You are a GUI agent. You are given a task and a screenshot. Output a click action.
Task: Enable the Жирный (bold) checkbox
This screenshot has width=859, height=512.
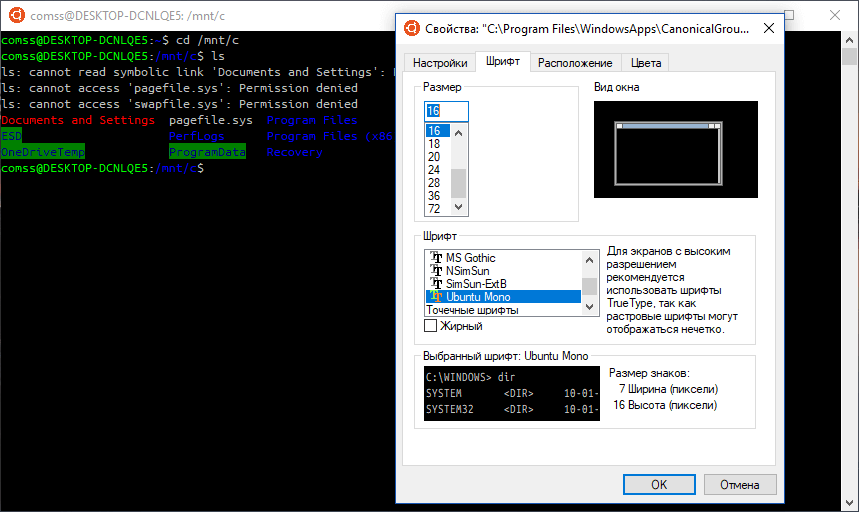pyautogui.click(x=431, y=326)
